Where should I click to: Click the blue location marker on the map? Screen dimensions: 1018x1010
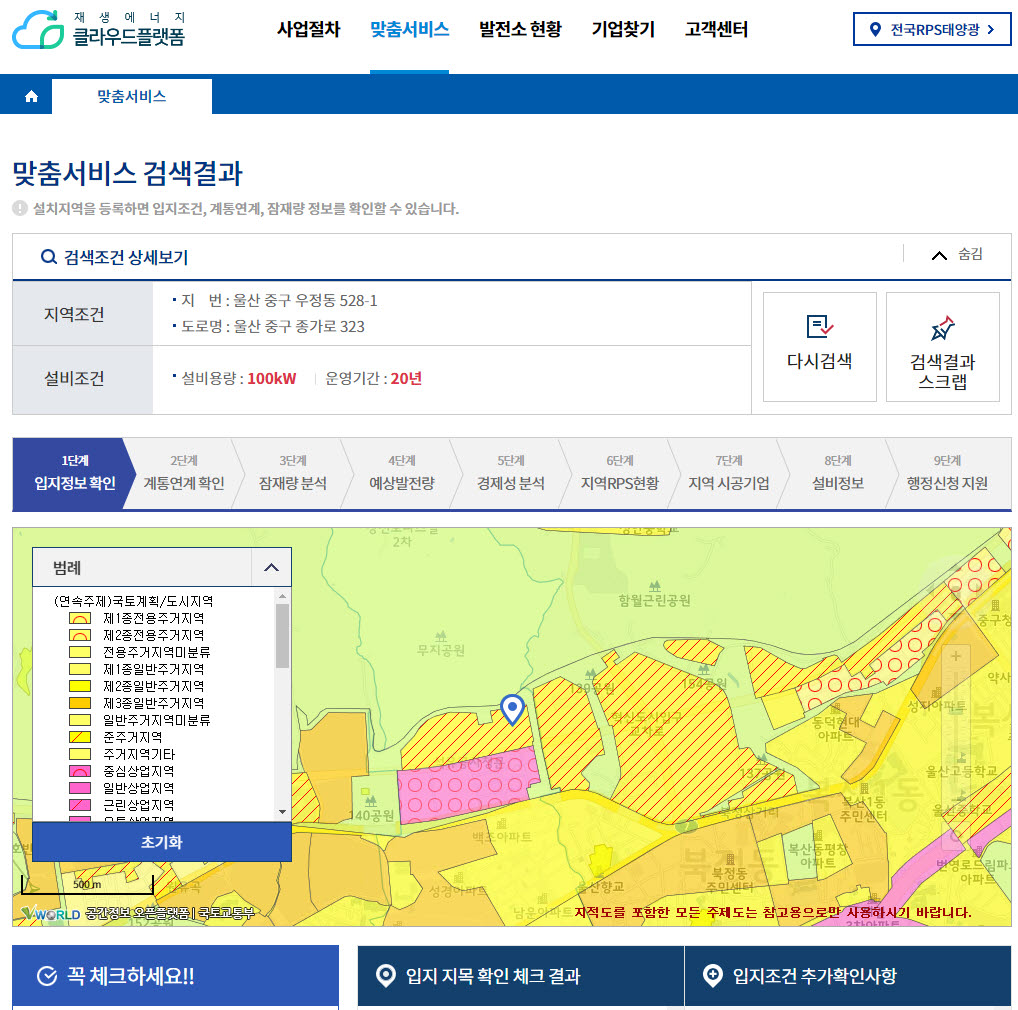[513, 710]
